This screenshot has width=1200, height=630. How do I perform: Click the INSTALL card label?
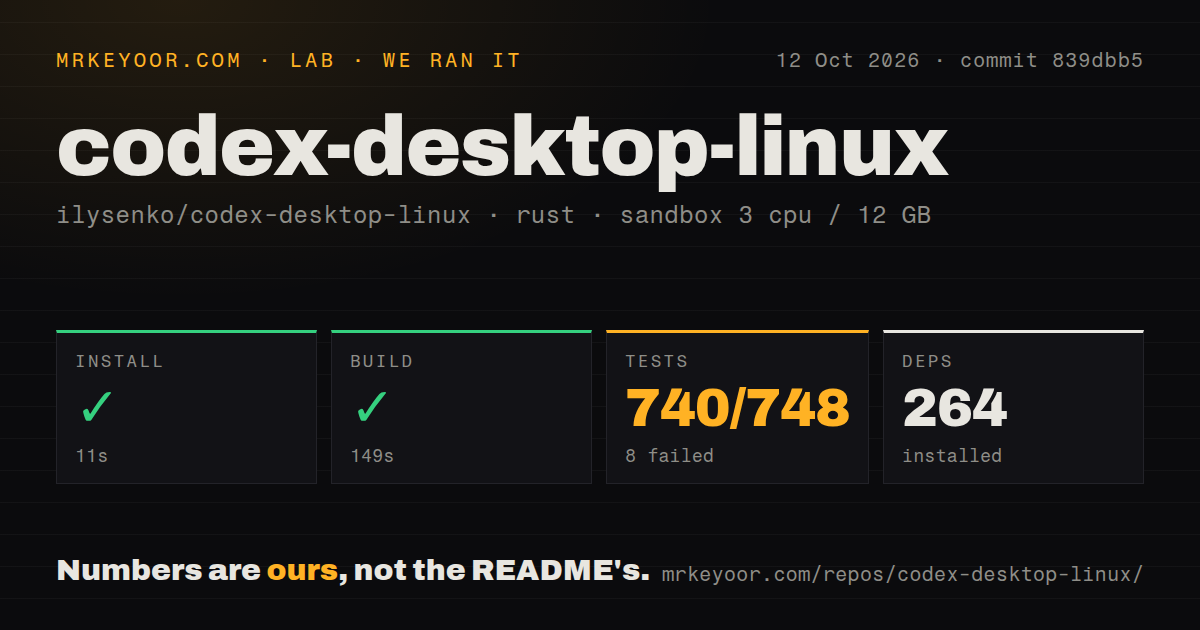pos(119,361)
